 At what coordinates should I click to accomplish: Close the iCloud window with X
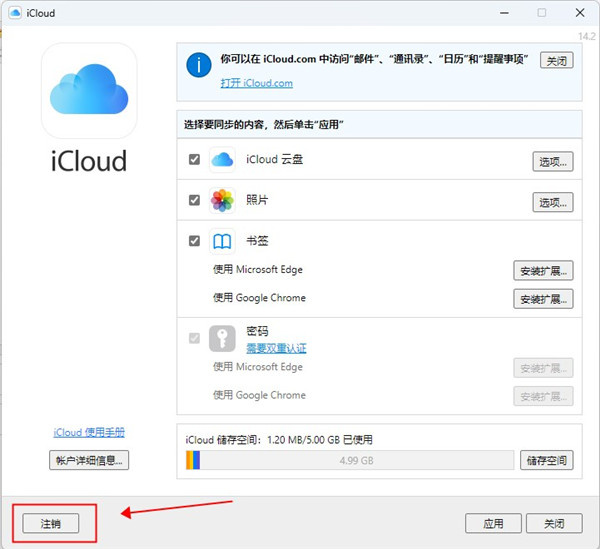(x=580, y=13)
